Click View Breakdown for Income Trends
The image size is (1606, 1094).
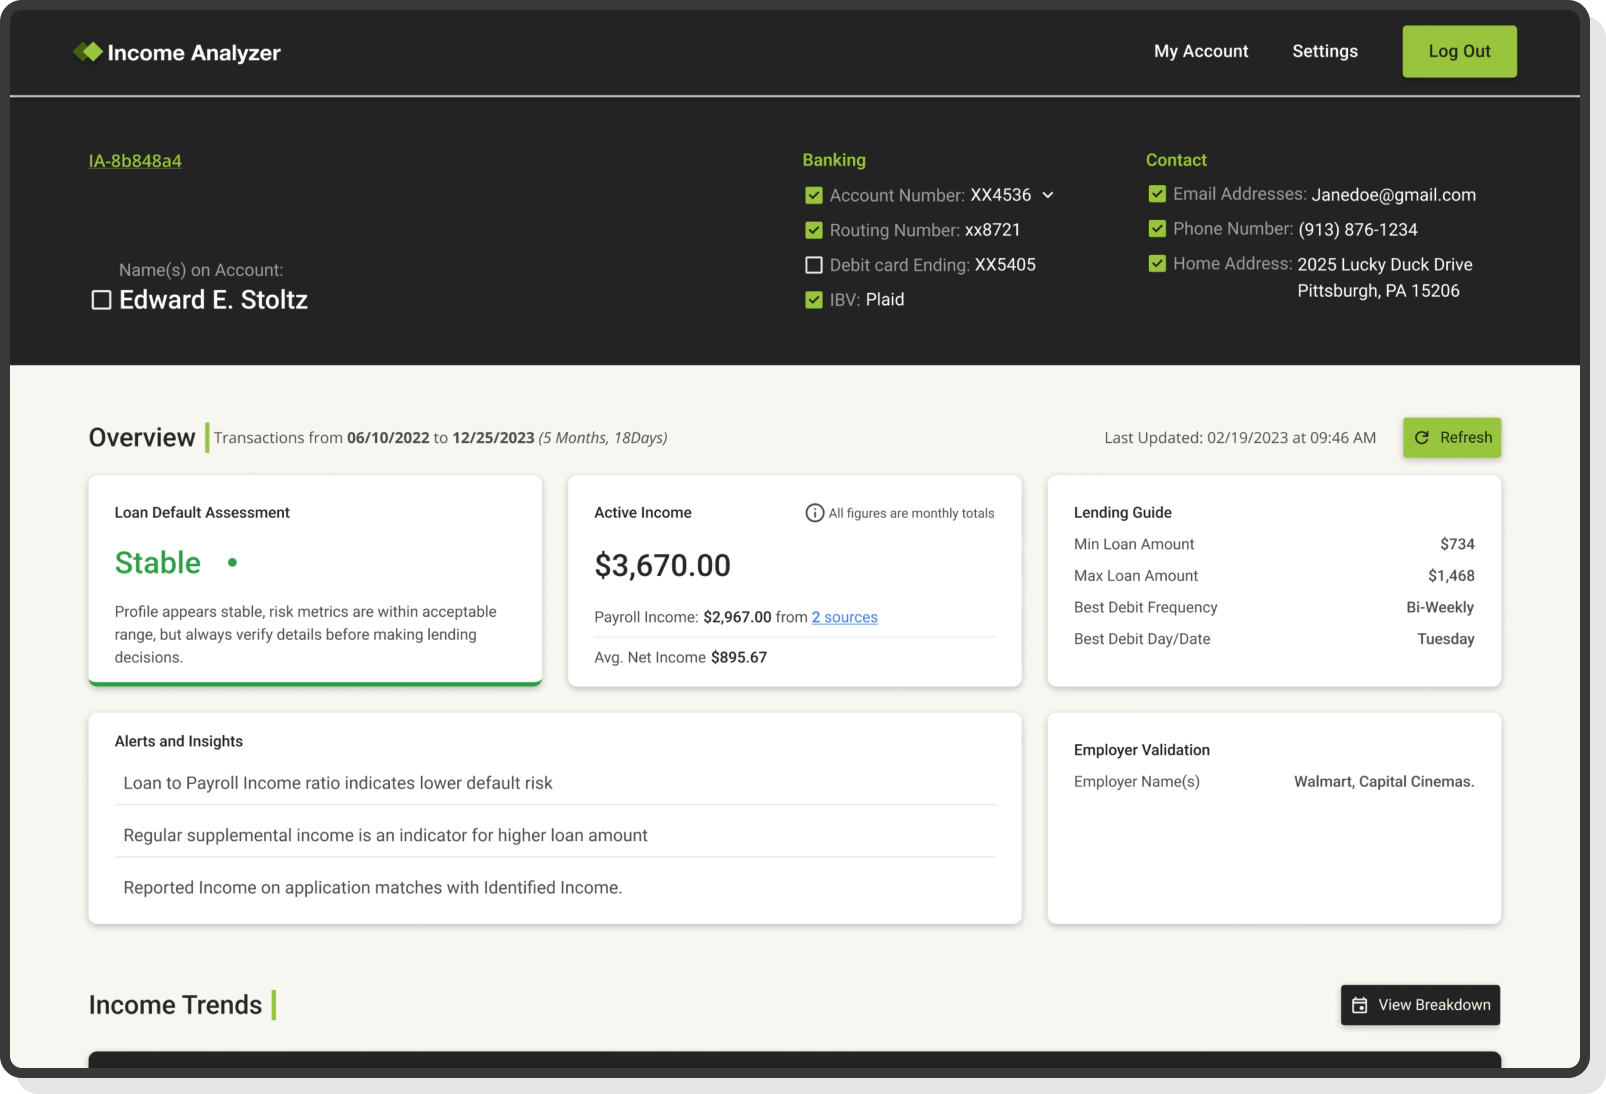pyautogui.click(x=1419, y=1005)
